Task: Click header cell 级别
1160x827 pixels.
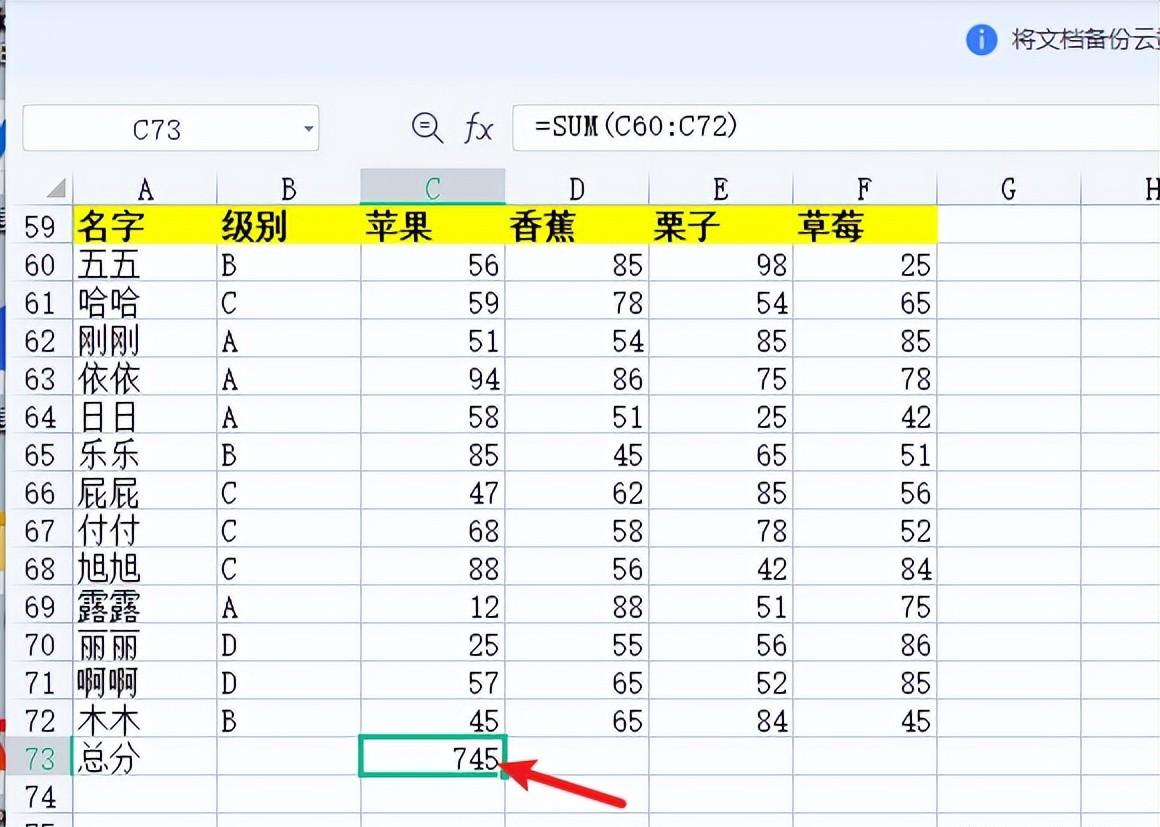Action: click(x=289, y=226)
